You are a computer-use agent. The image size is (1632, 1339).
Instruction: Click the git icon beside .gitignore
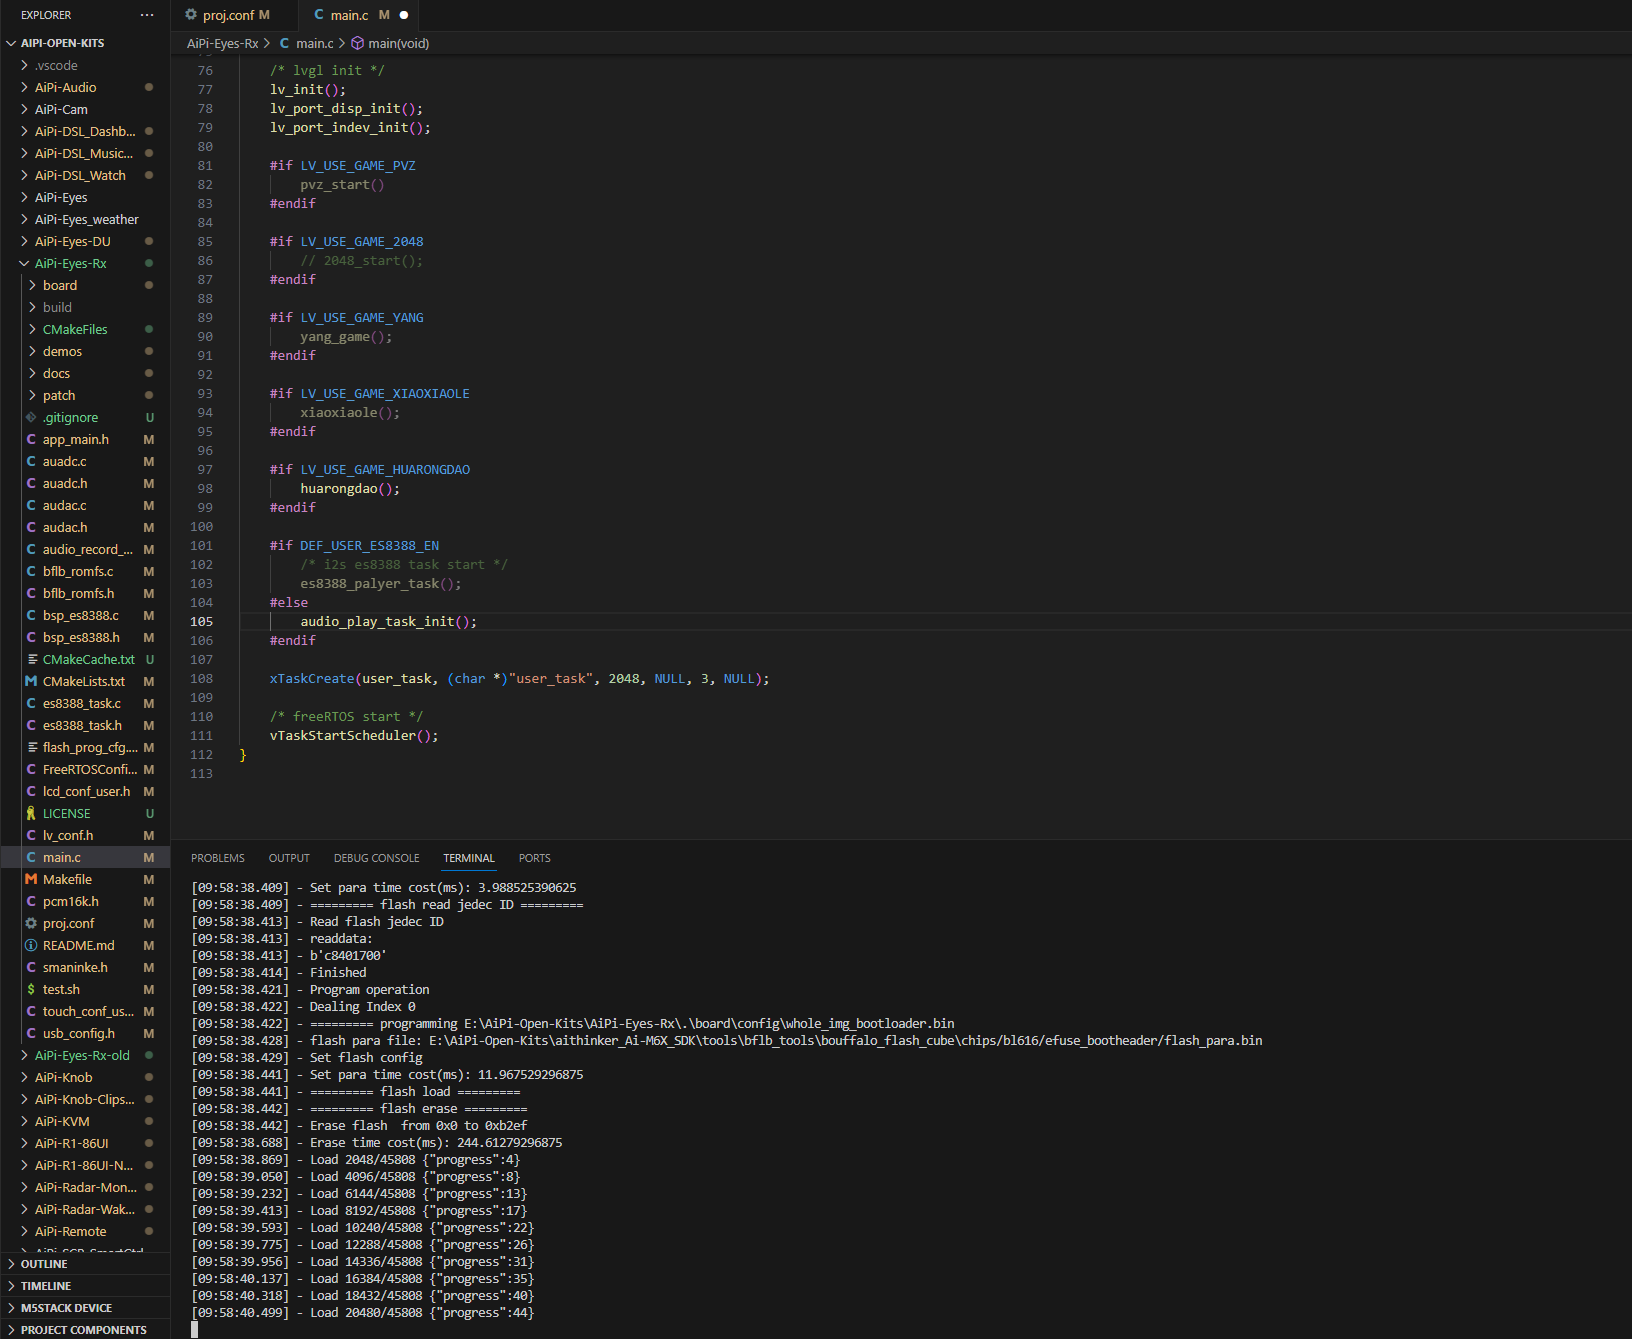click(31, 417)
